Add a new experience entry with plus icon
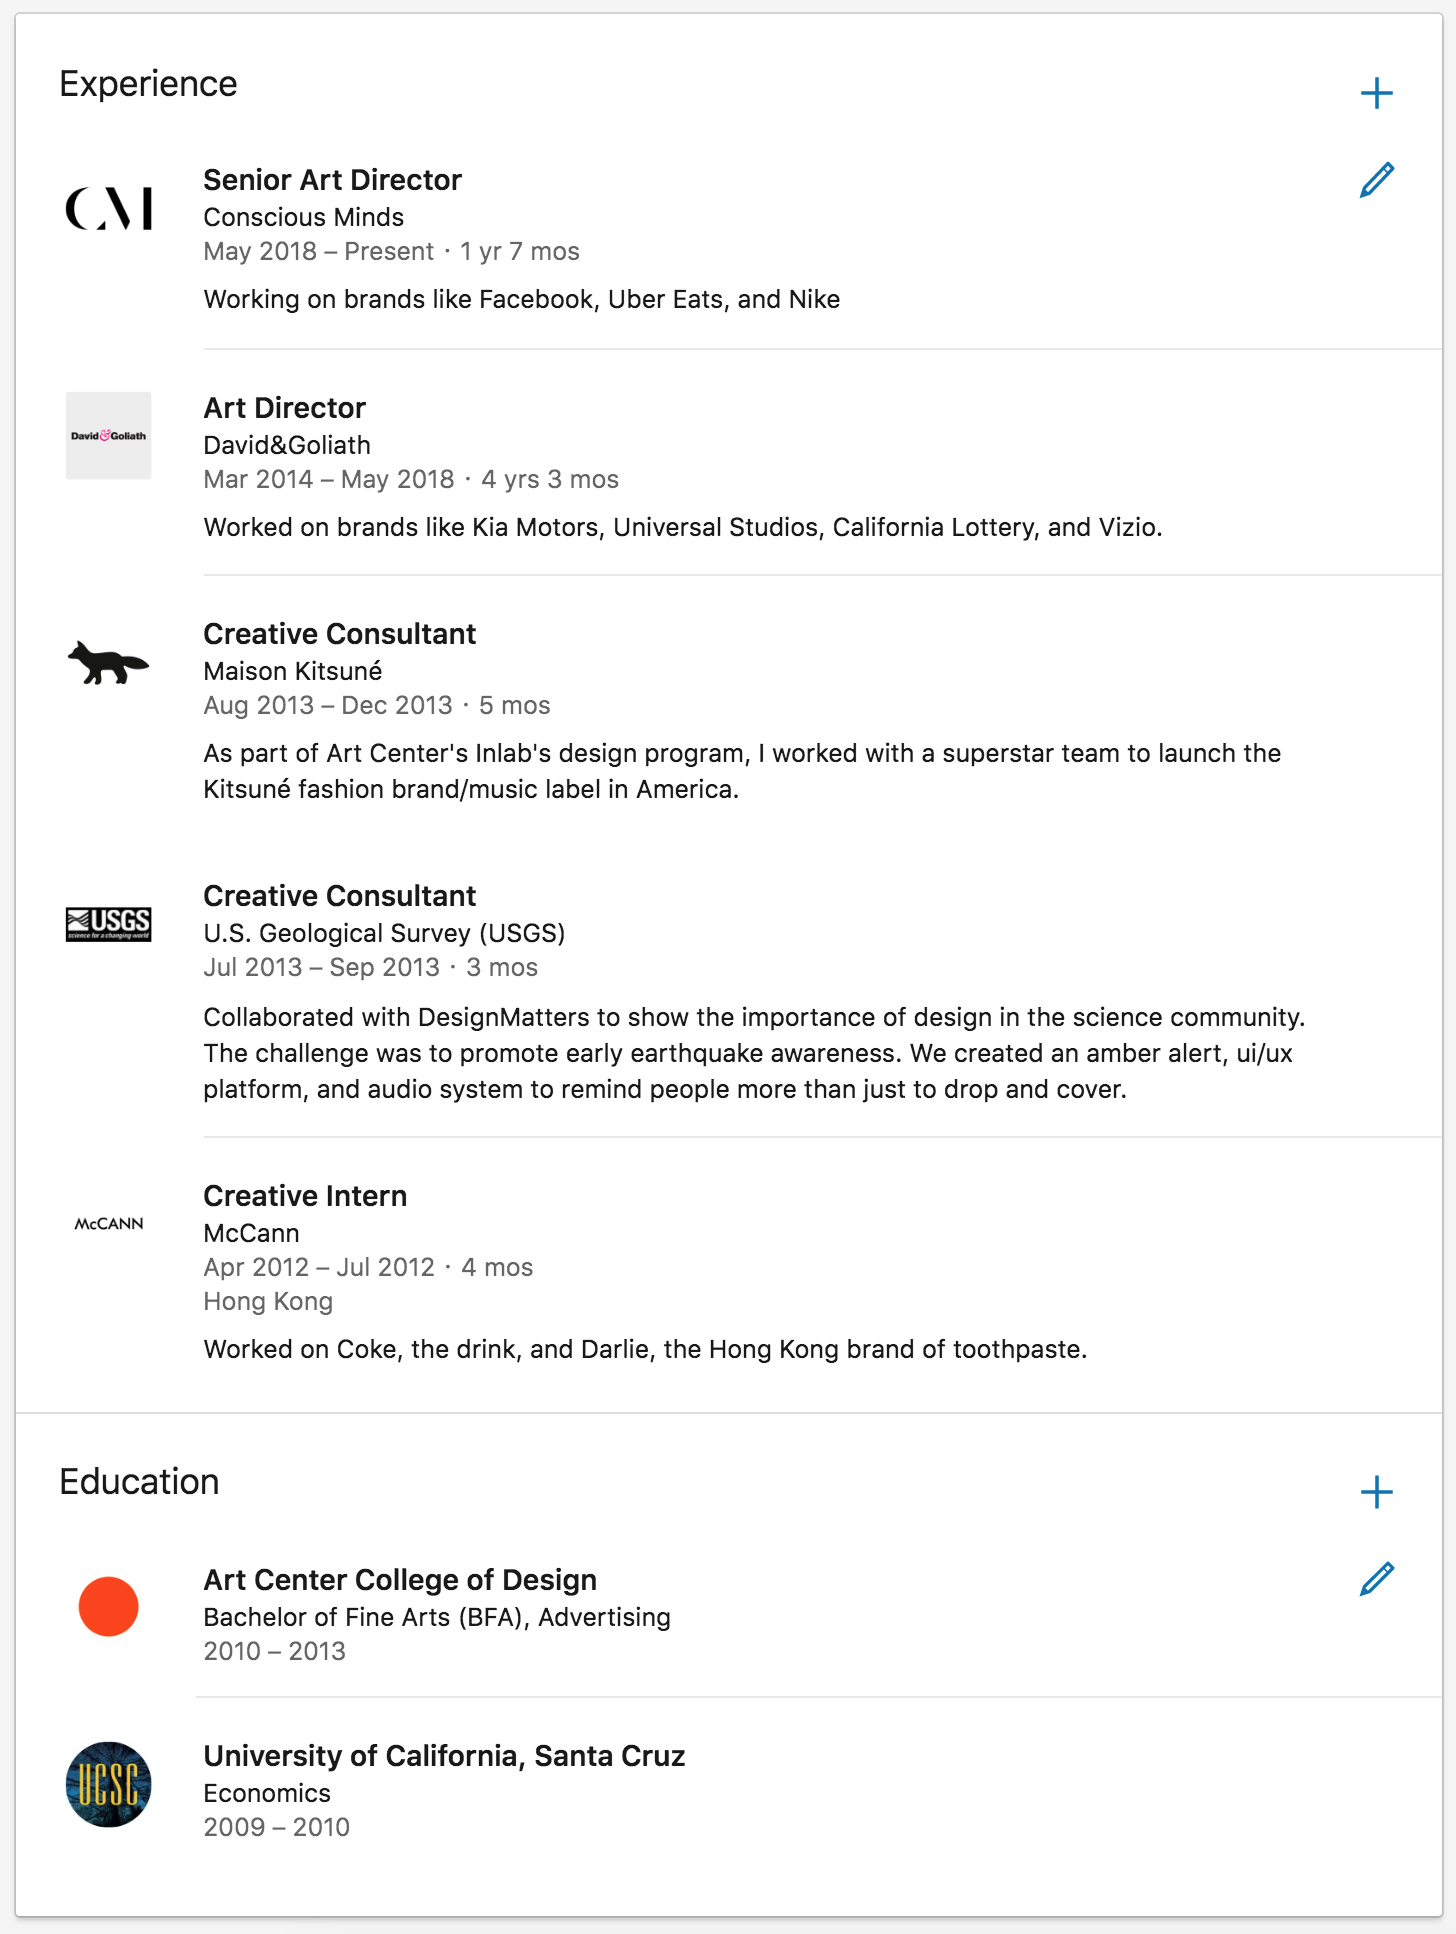 [1376, 93]
